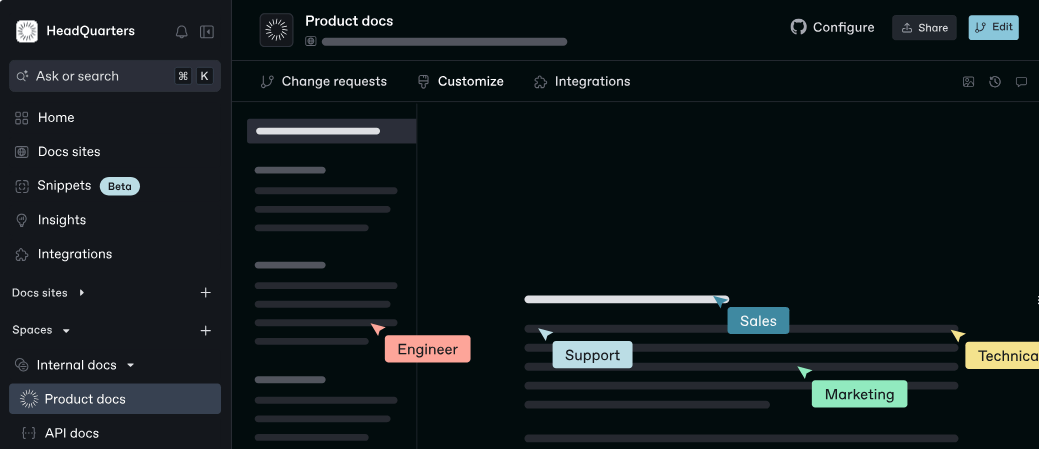Click the Share button

pos(924,28)
